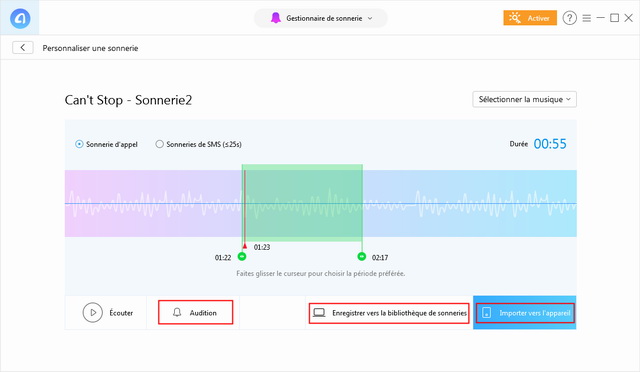Screen dimensions: 640x372
Task: Click the start handle at 01:22
Action: (x=242, y=256)
